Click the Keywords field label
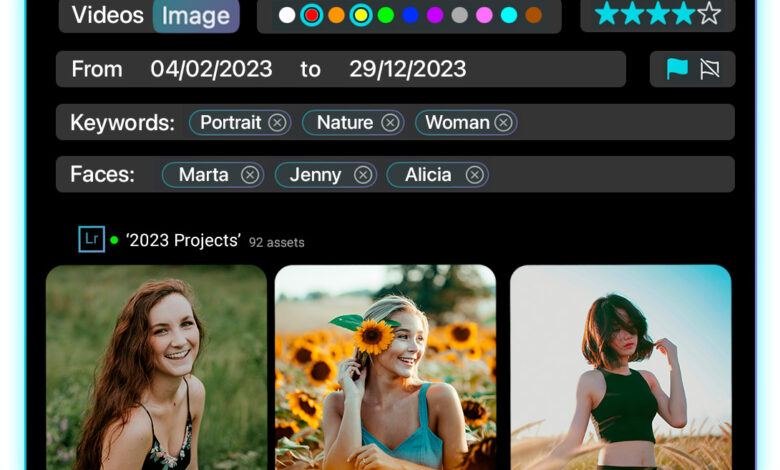The height and width of the screenshot is (470, 780). click(x=122, y=123)
